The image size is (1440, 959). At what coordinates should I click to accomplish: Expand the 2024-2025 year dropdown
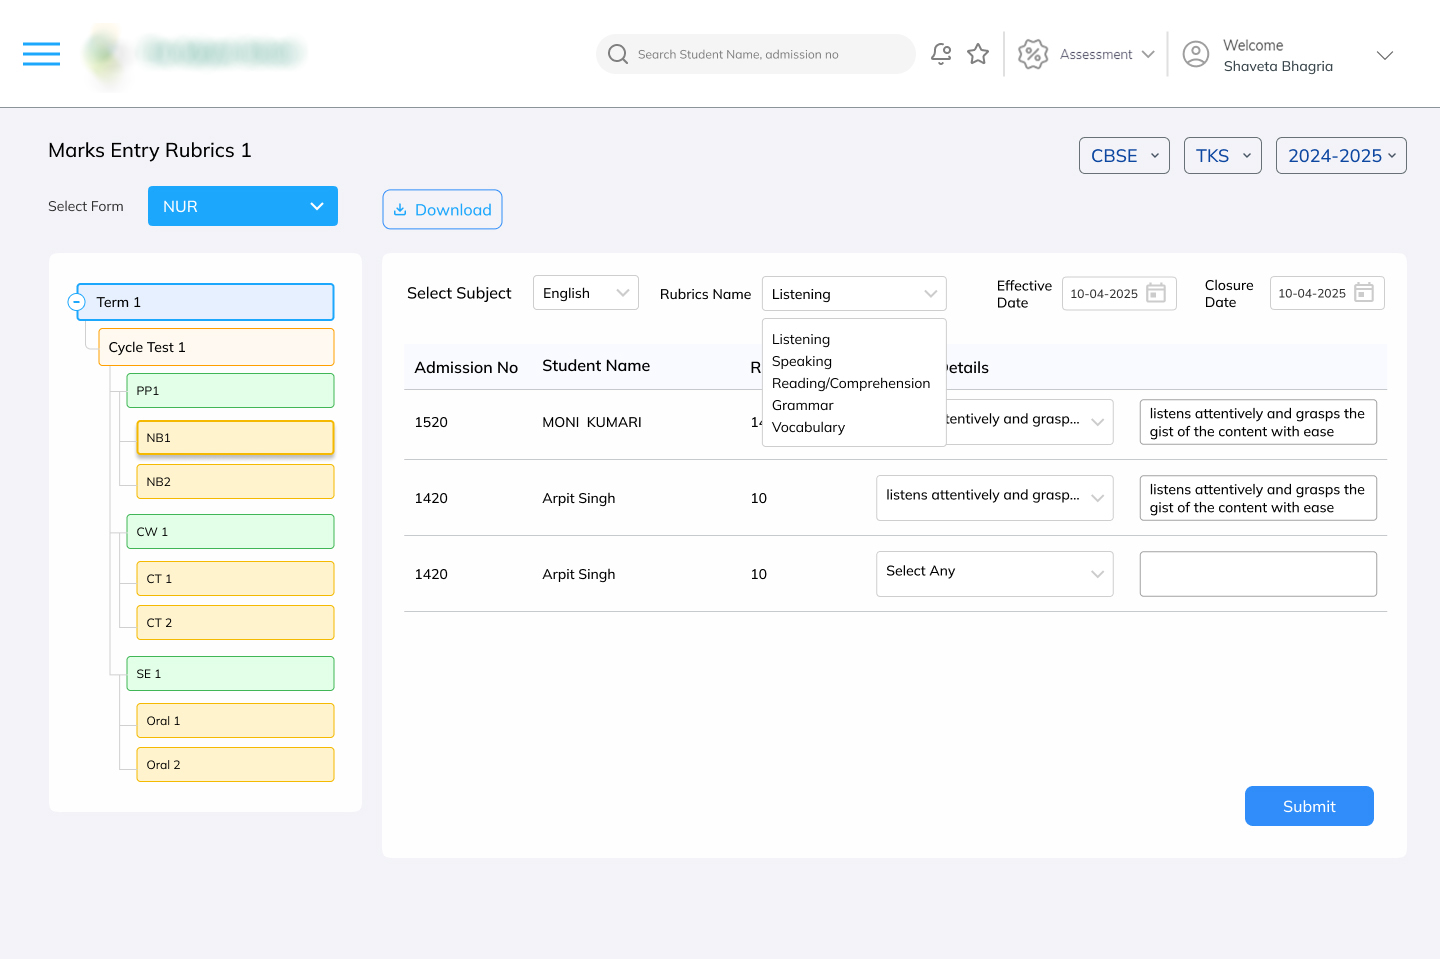coord(1341,156)
